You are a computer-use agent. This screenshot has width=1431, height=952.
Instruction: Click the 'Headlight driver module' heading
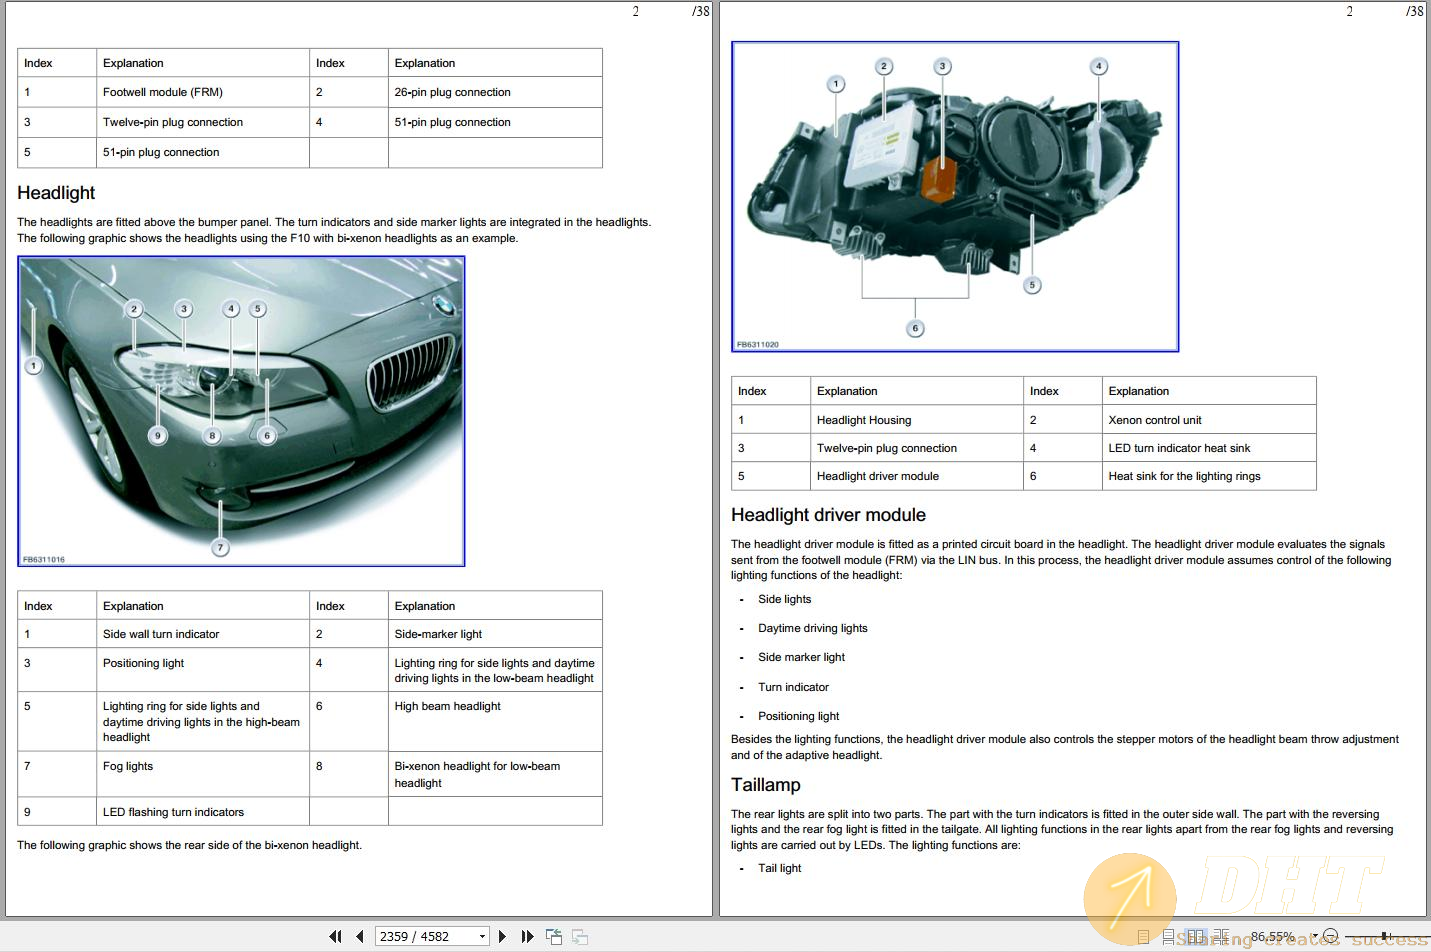[828, 515]
